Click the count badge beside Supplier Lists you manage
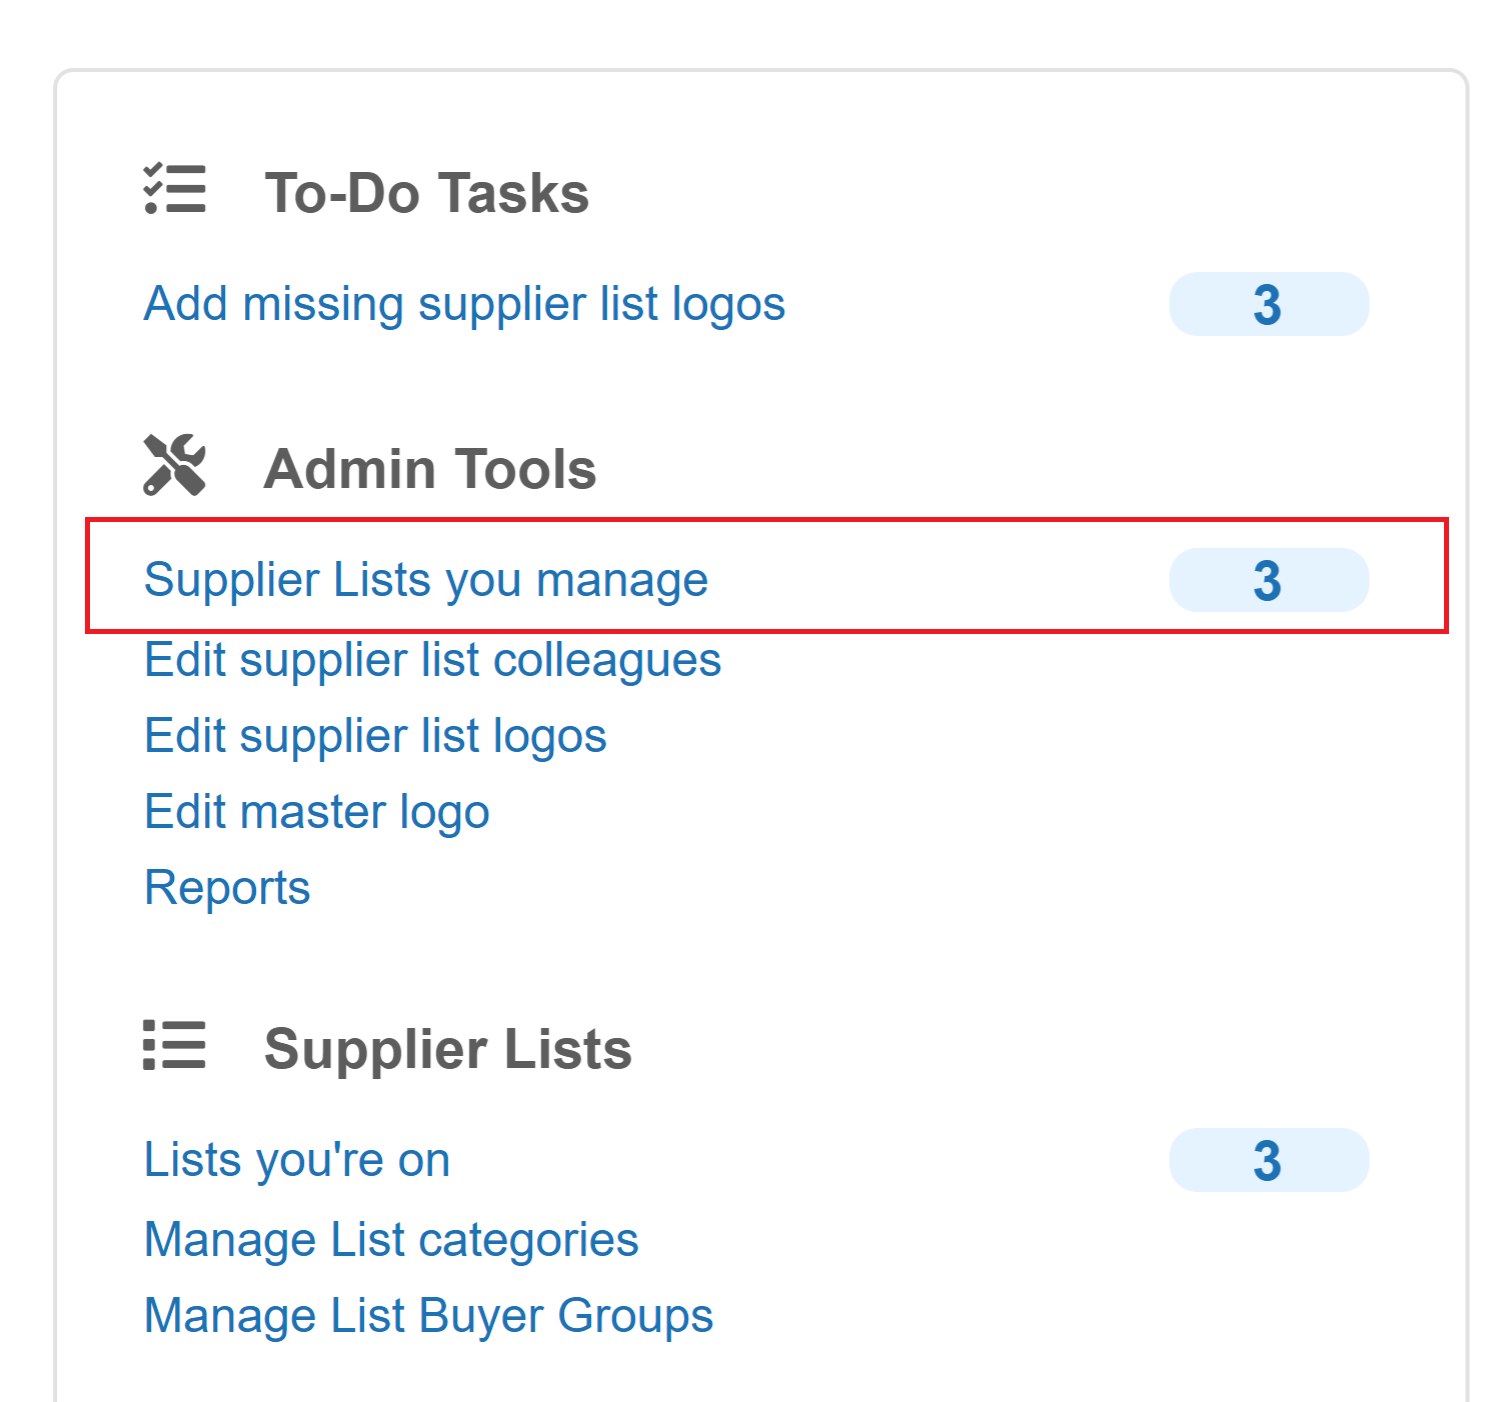The width and height of the screenshot is (1509, 1402). [x=1268, y=580]
